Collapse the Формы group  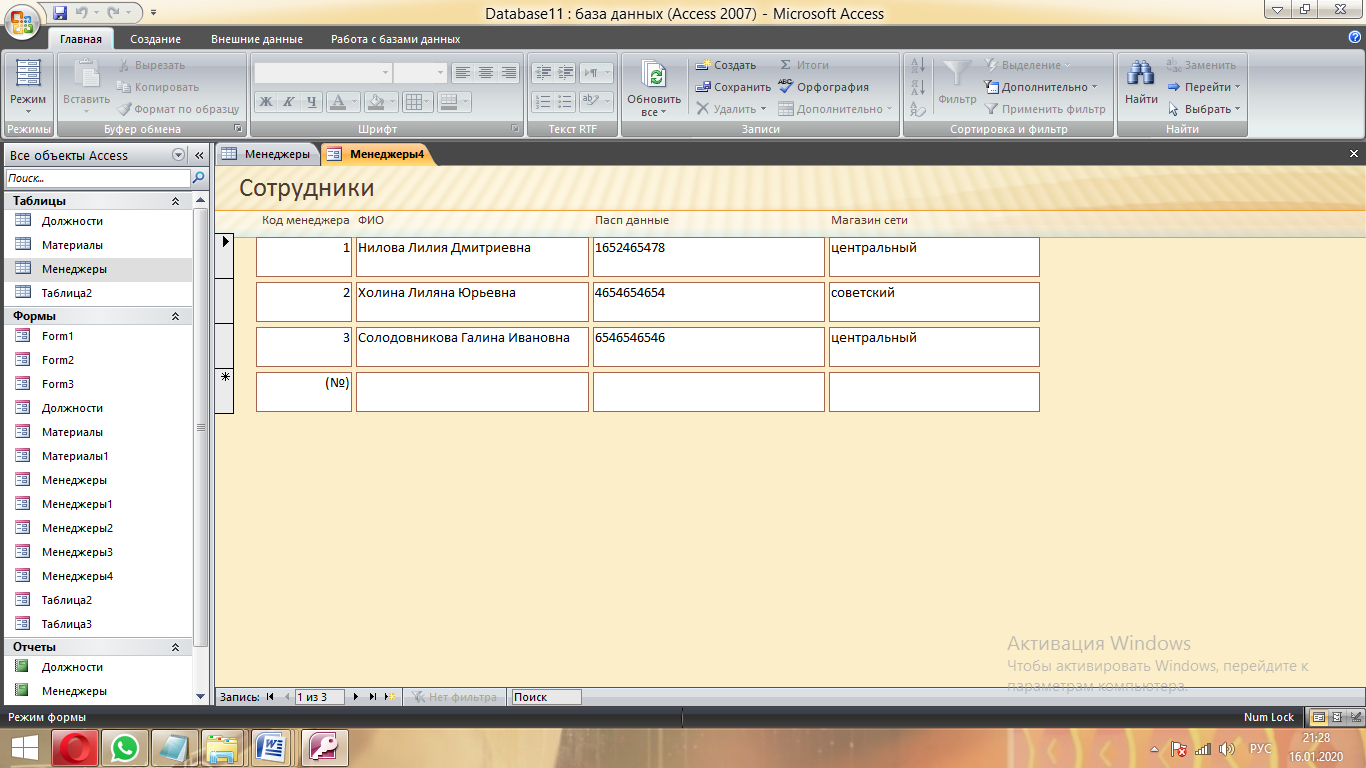pyautogui.click(x=175, y=316)
